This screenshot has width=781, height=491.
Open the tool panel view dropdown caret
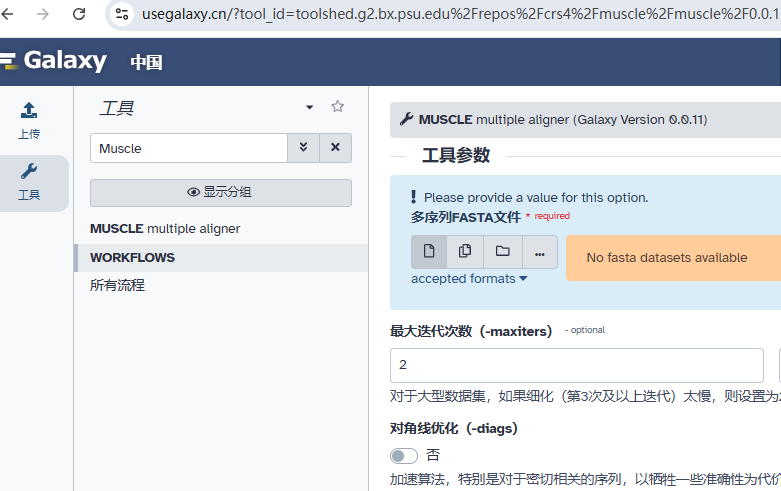(309, 107)
